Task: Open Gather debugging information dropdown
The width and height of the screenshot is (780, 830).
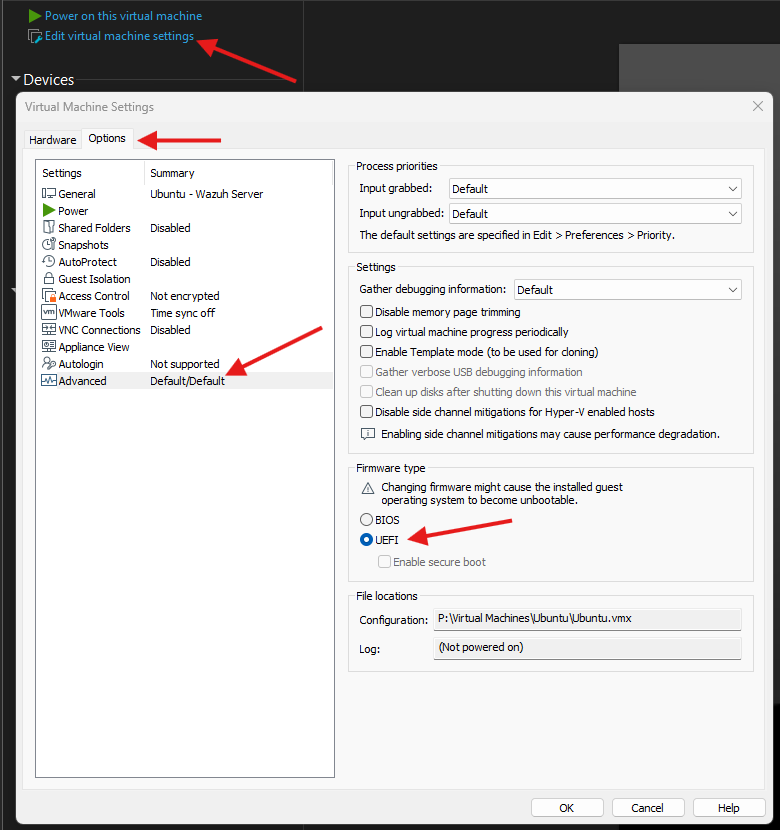Action: [628, 290]
